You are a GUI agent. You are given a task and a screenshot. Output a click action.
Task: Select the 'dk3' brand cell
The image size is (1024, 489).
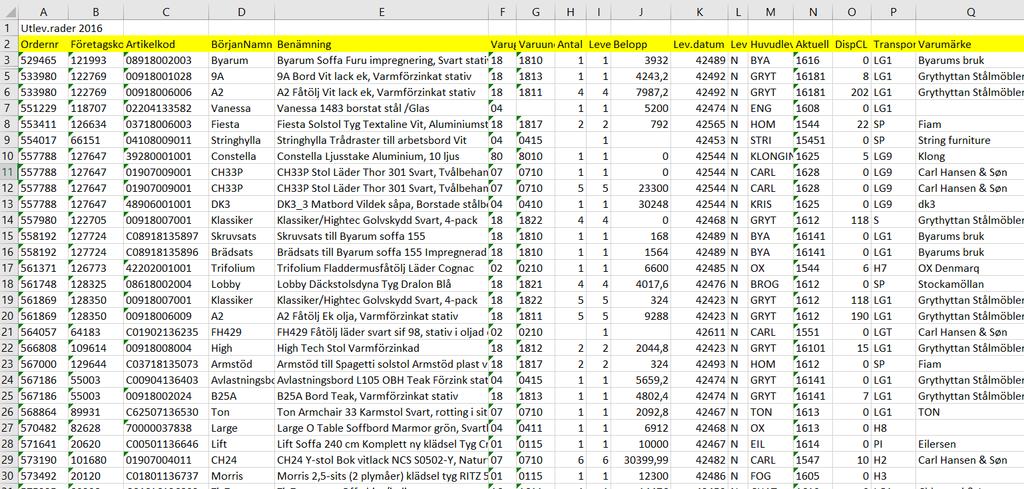click(x=970, y=204)
